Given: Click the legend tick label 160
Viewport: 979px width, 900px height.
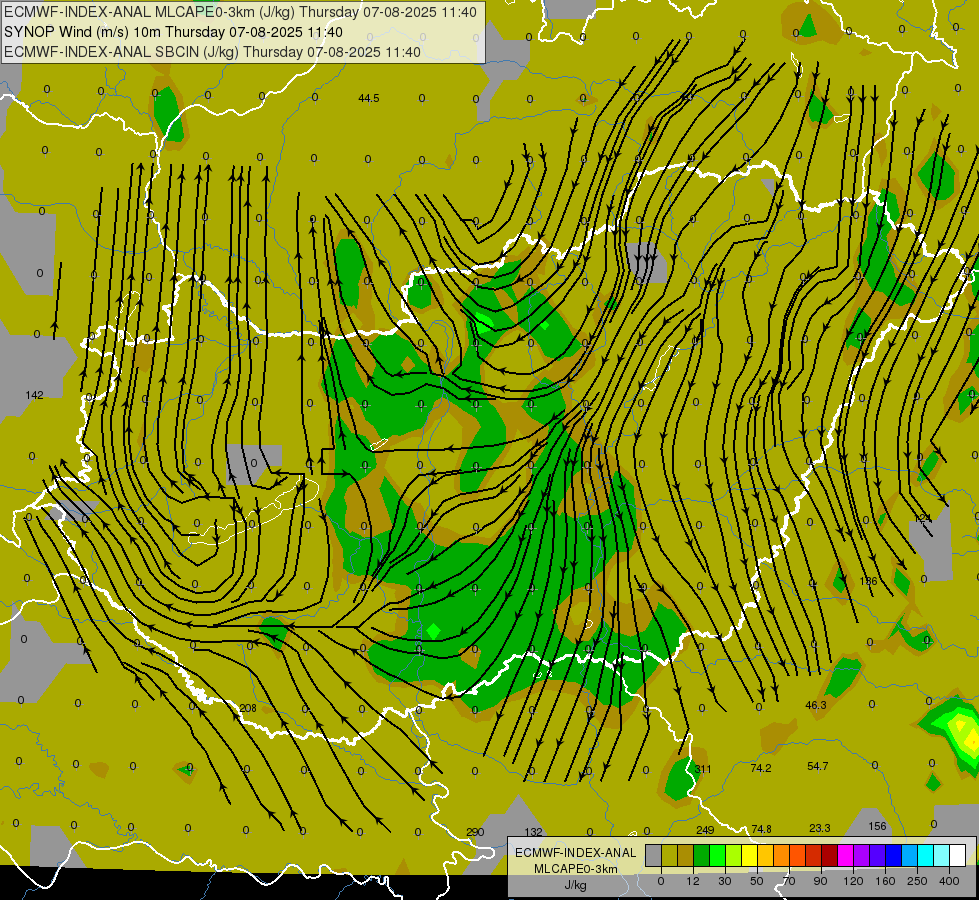Looking at the screenshot, I should 885,881.
